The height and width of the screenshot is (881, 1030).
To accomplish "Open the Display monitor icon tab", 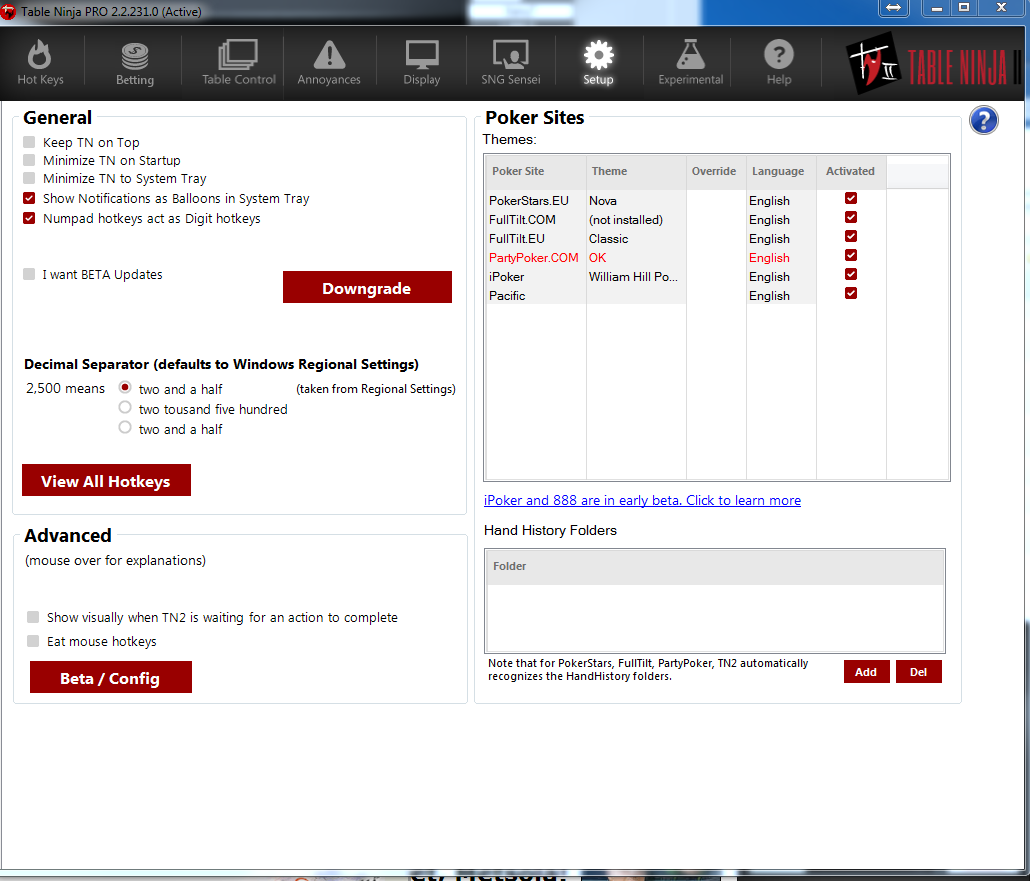I will 422,63.
